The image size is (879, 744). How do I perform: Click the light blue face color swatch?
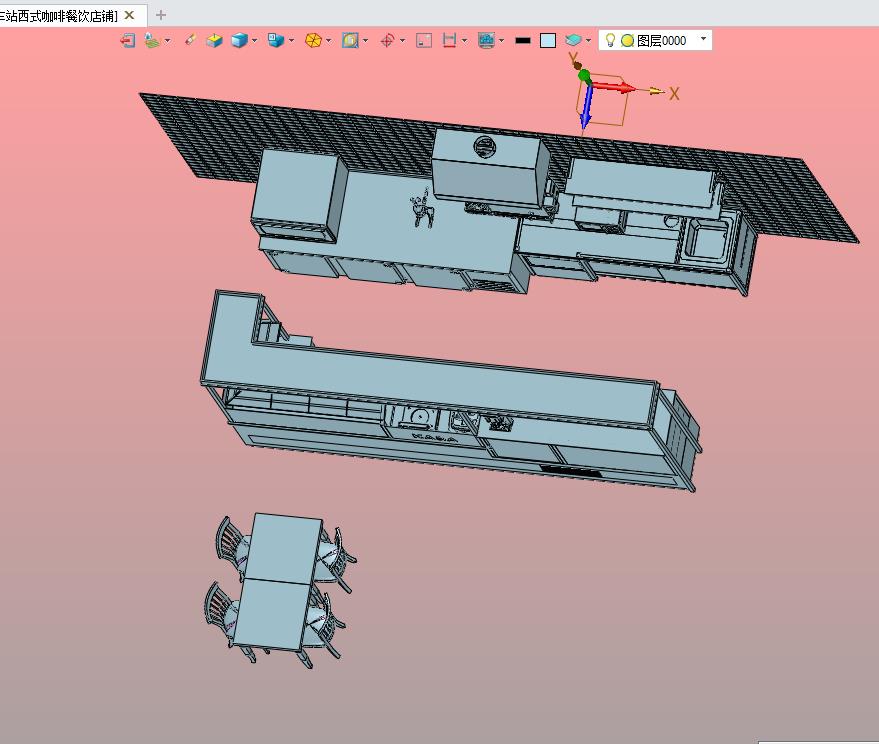click(x=548, y=40)
